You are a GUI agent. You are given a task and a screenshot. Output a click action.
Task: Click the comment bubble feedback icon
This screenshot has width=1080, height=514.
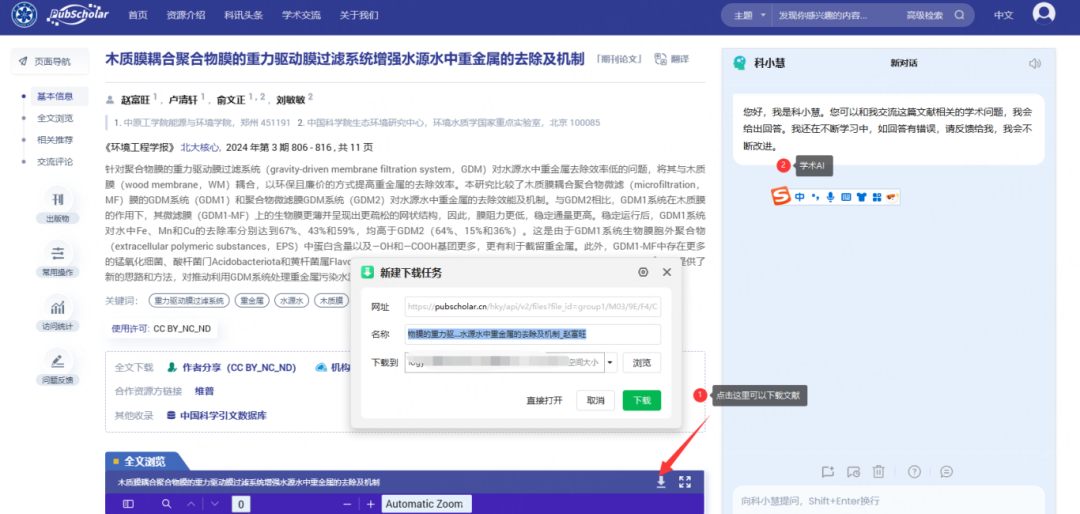946,472
